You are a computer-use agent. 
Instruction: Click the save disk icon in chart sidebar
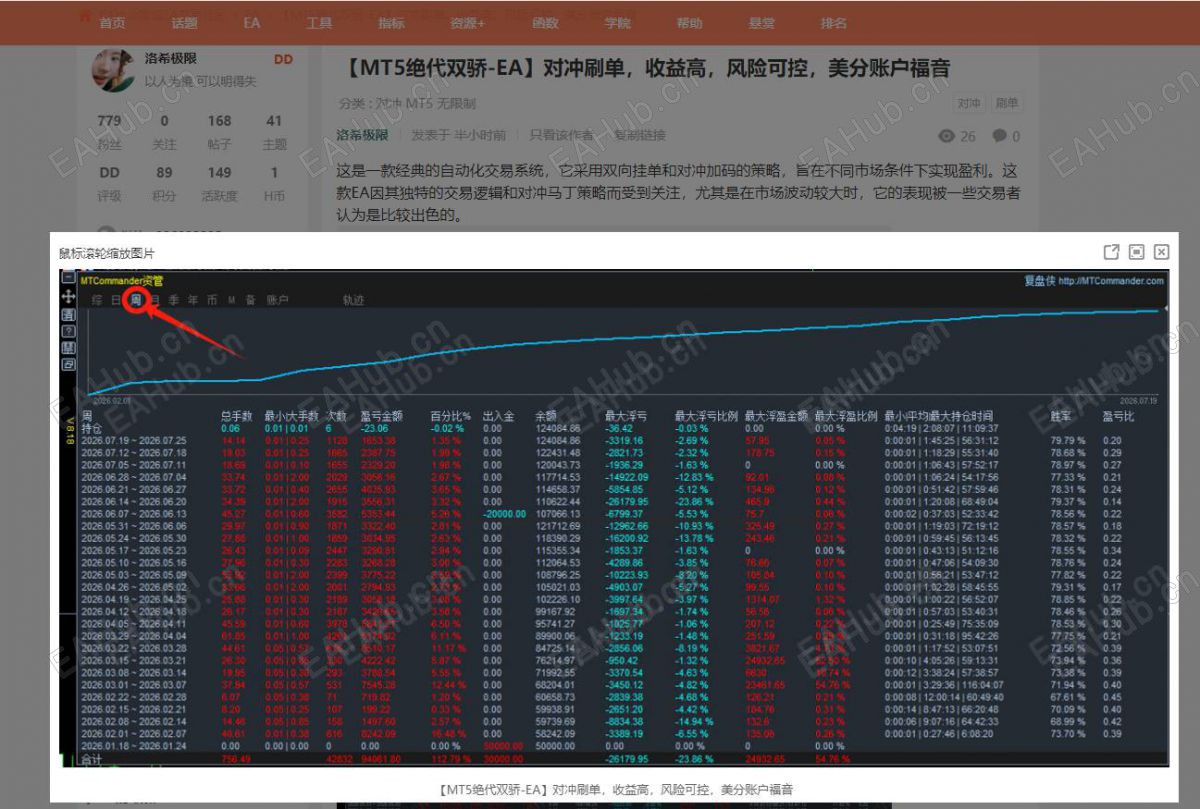[x=69, y=348]
